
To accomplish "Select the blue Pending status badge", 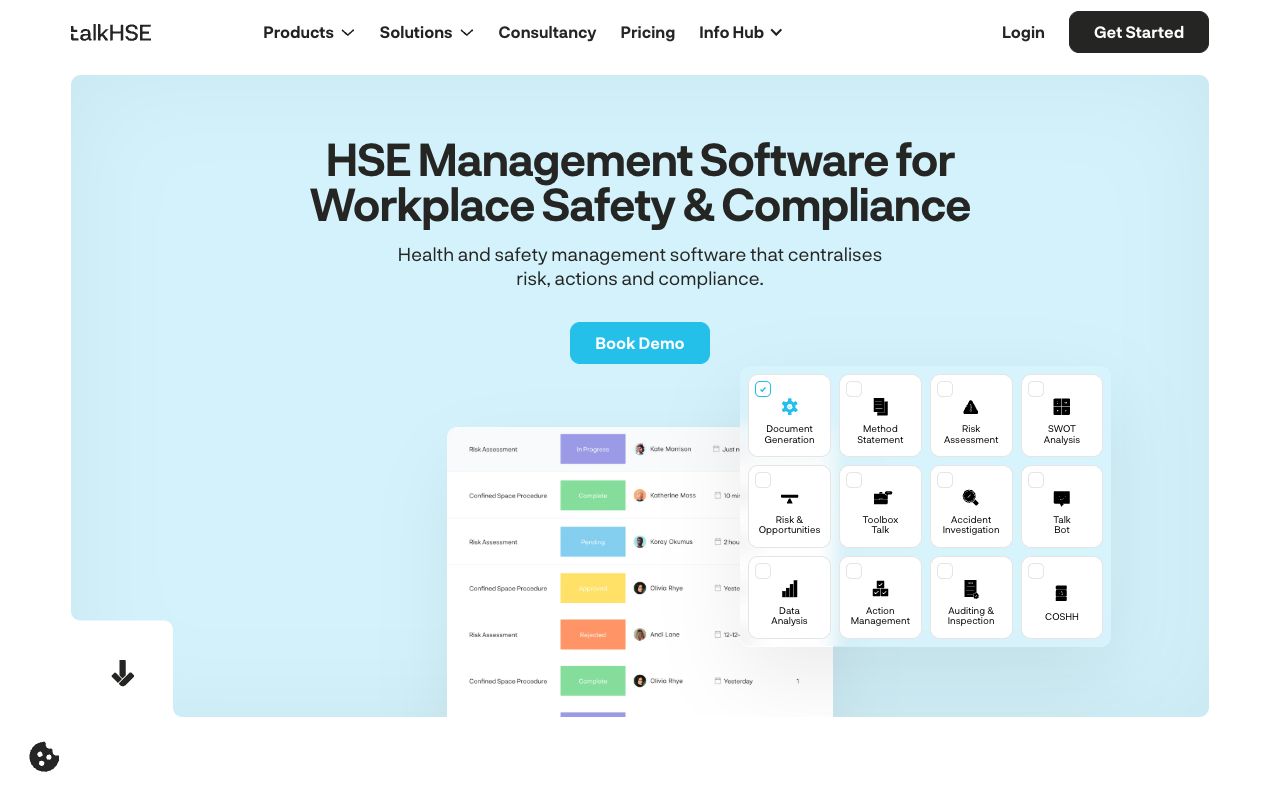I will click(x=593, y=542).
